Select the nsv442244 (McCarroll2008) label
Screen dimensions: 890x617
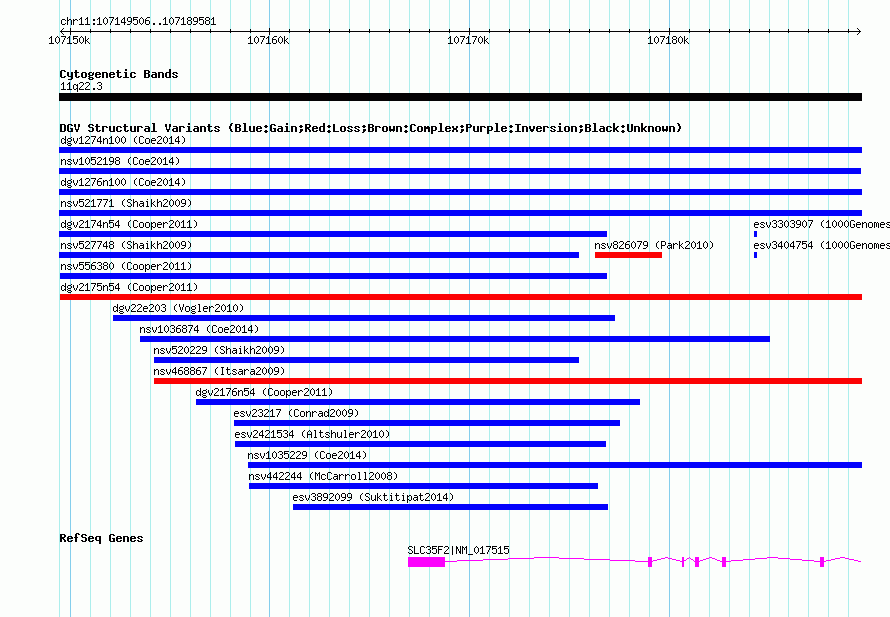[323, 476]
